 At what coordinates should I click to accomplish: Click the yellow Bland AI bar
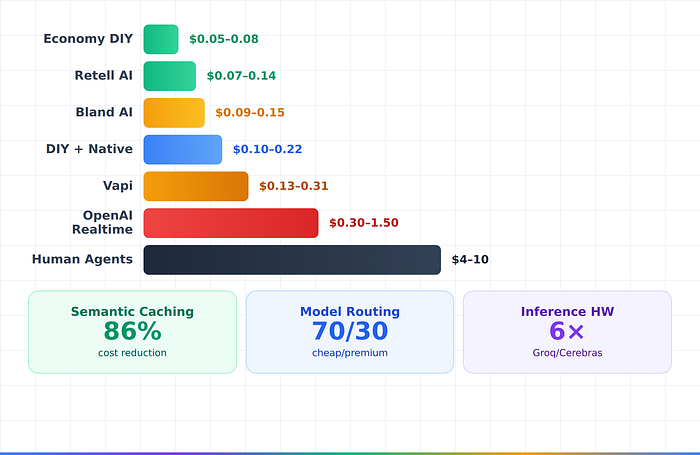[x=174, y=113]
